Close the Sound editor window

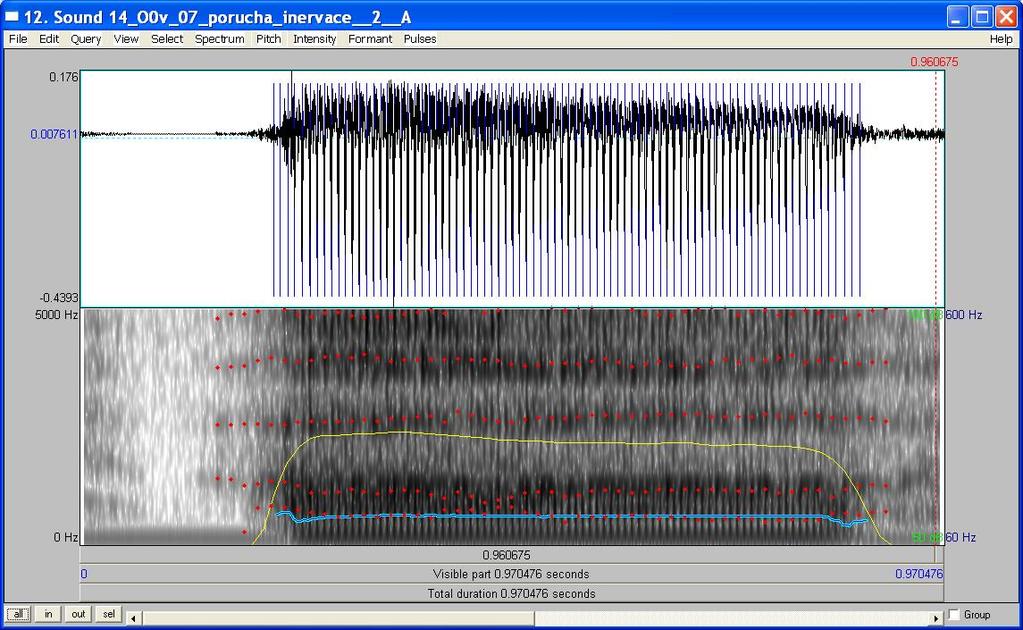click(1006, 16)
